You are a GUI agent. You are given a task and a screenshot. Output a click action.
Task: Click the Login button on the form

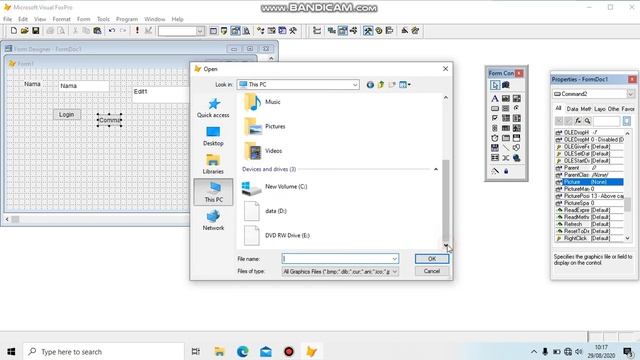[67, 115]
